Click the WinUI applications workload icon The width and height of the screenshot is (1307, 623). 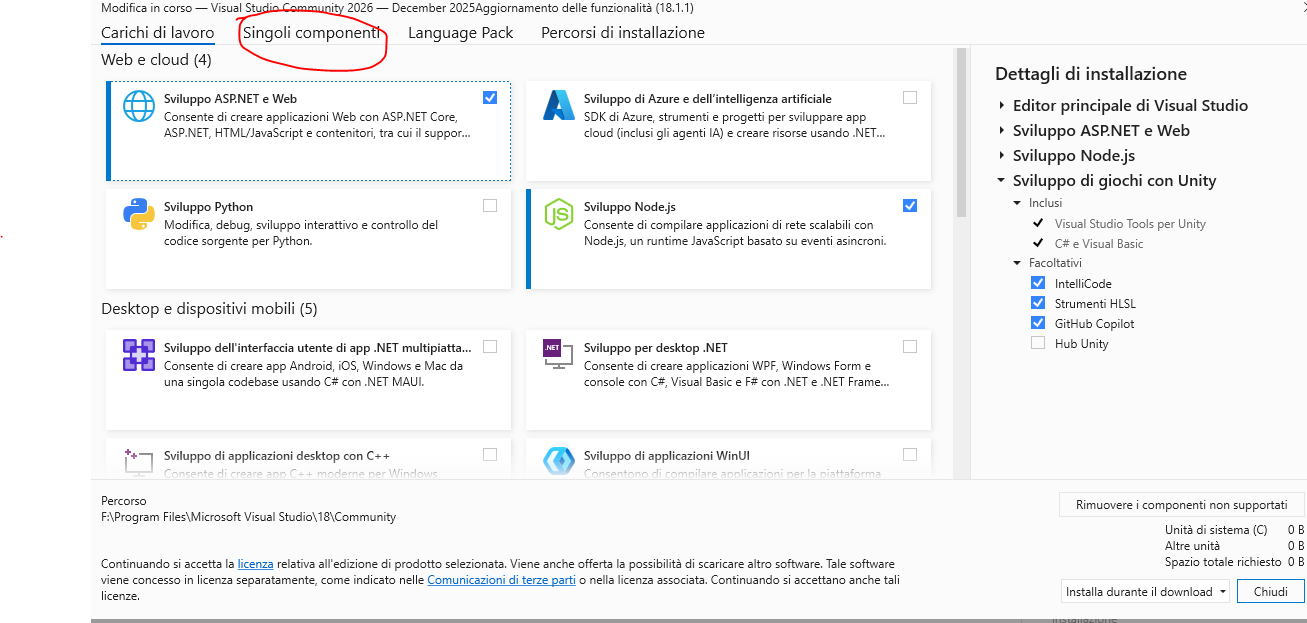click(557, 461)
